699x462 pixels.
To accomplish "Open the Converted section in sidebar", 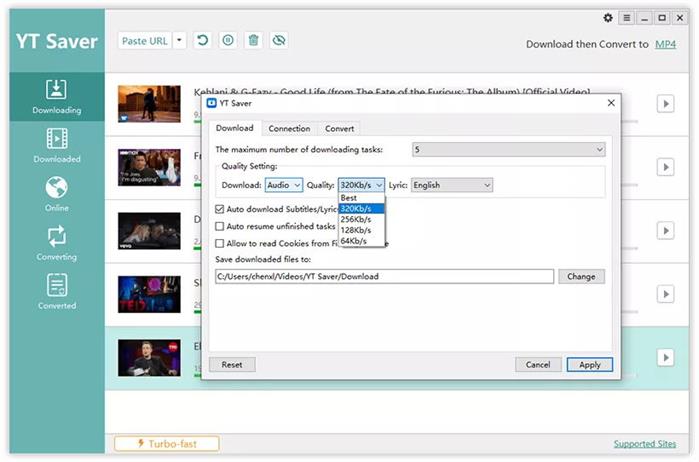I will click(57, 293).
